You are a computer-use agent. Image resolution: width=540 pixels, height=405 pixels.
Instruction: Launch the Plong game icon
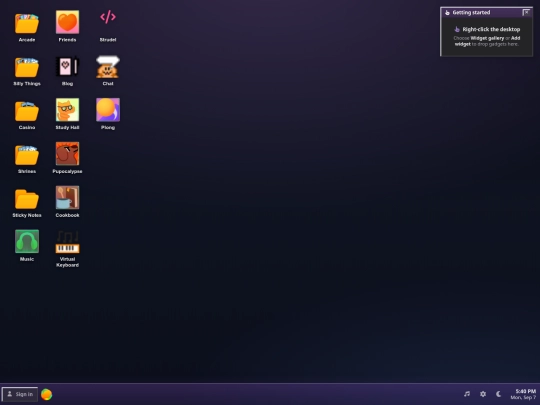(x=108, y=110)
